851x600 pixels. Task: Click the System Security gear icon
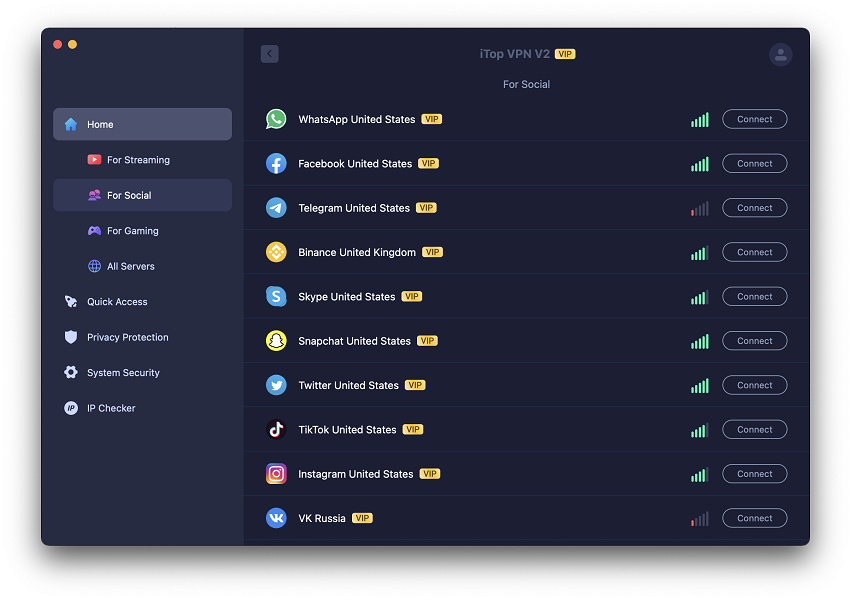[71, 372]
